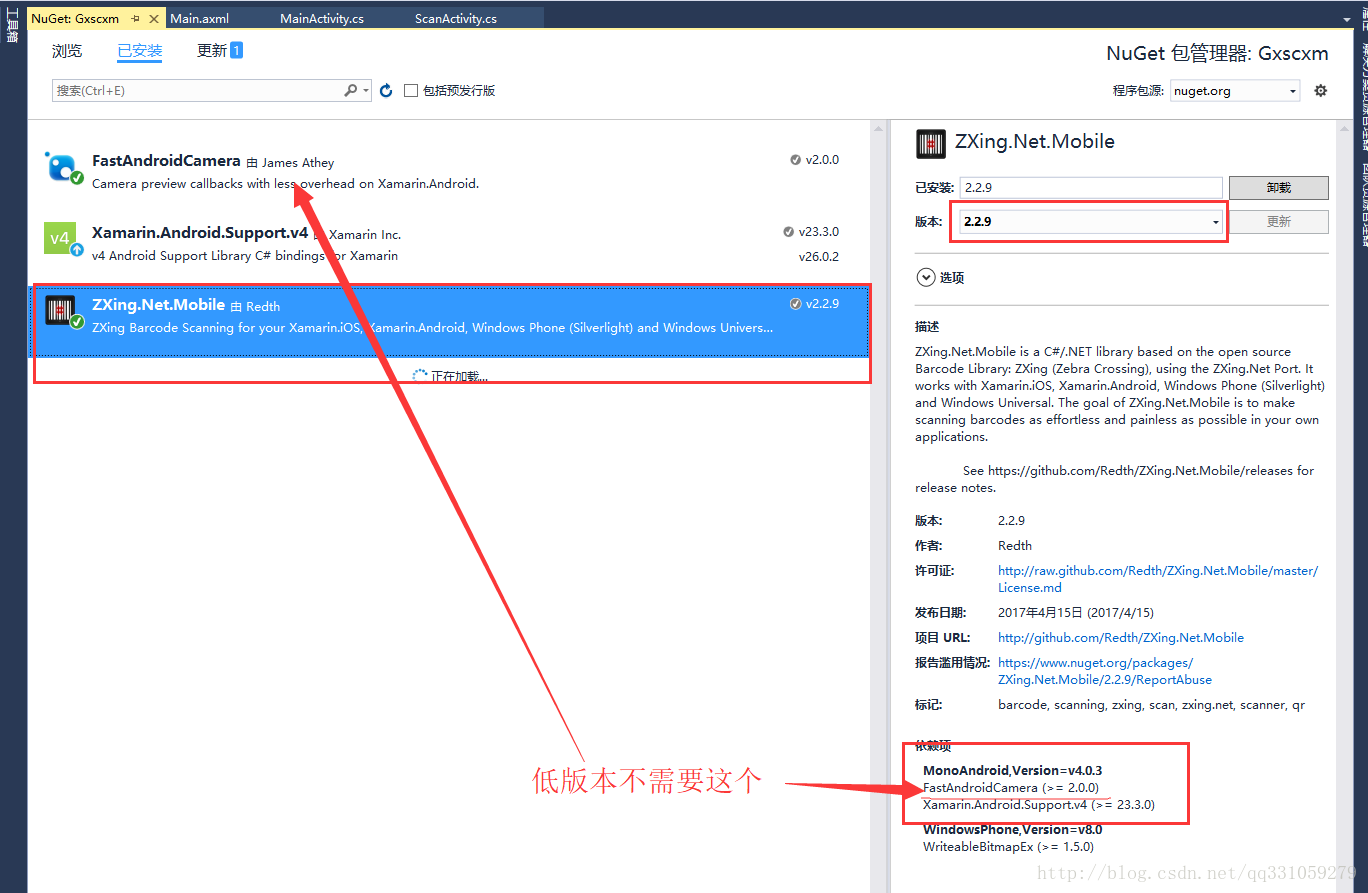Click the tags text barcode, scanning, zxing
Image resolution: width=1368 pixels, height=893 pixels.
(1151, 705)
